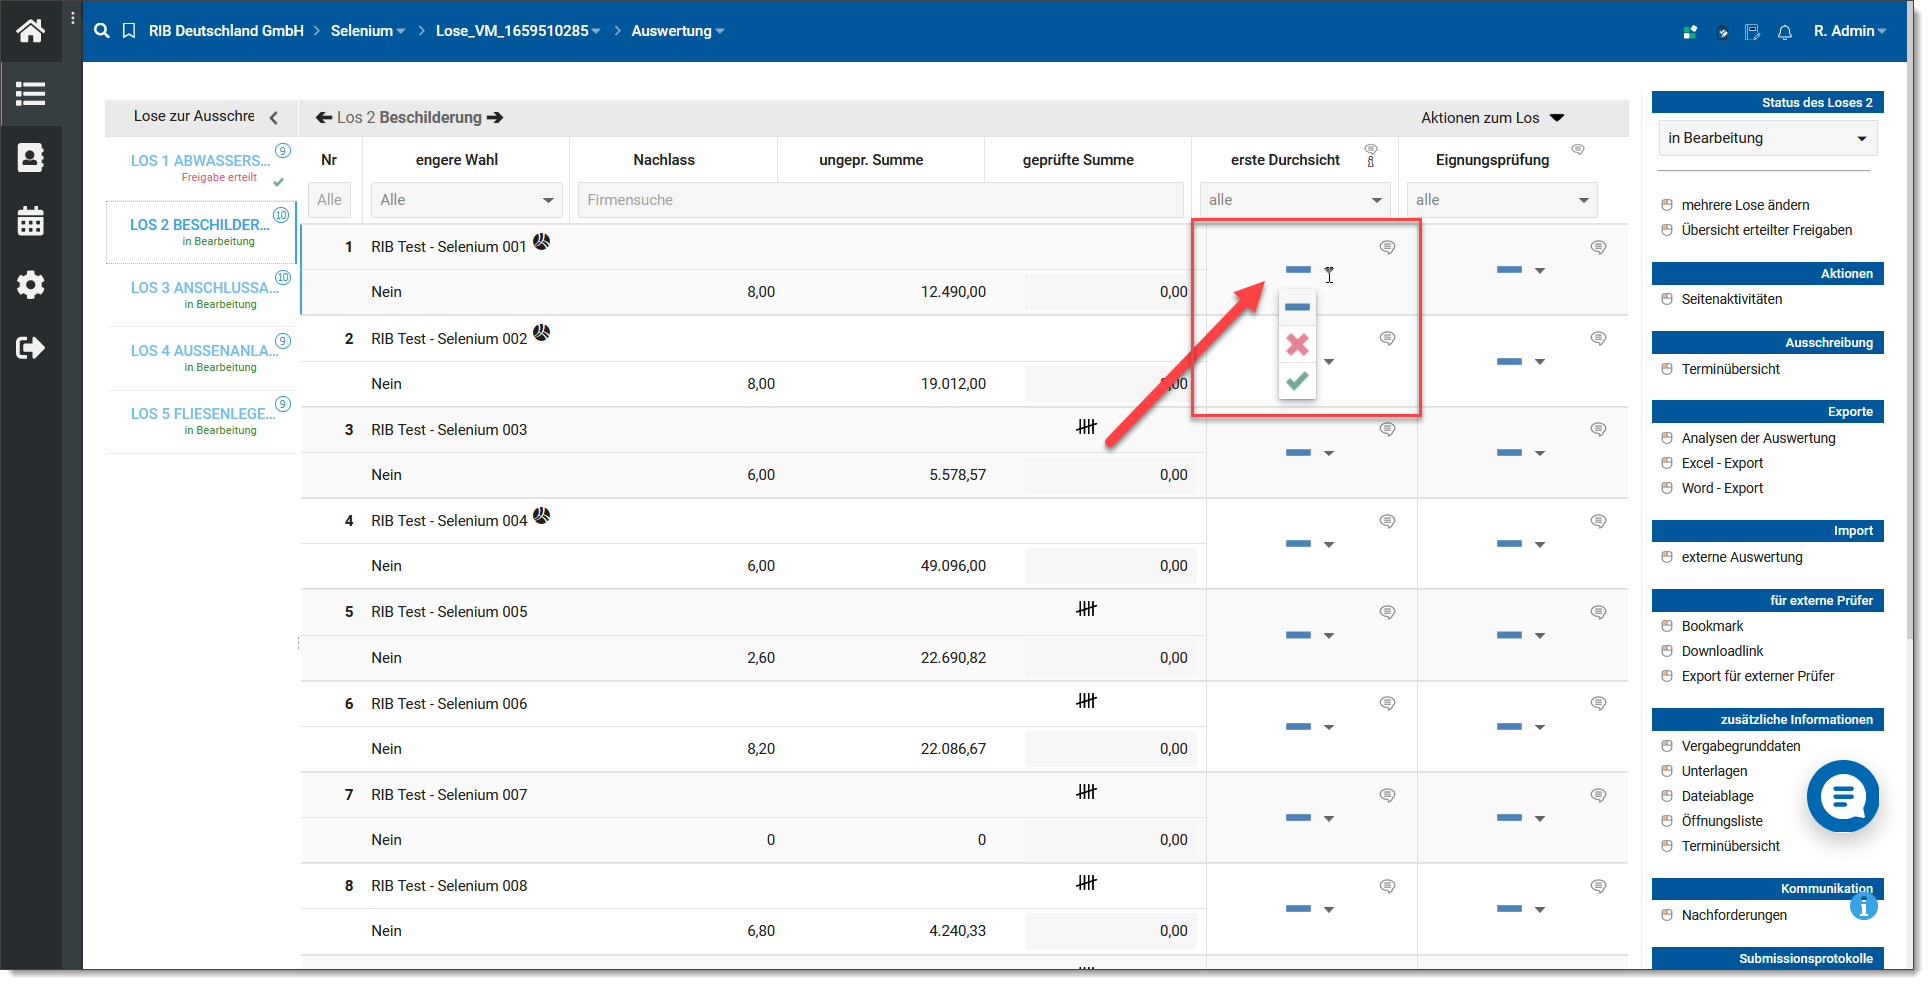This screenshot has height=985, width=1929.
Task: Click the logout icon in left sidebar
Action: coord(30,348)
